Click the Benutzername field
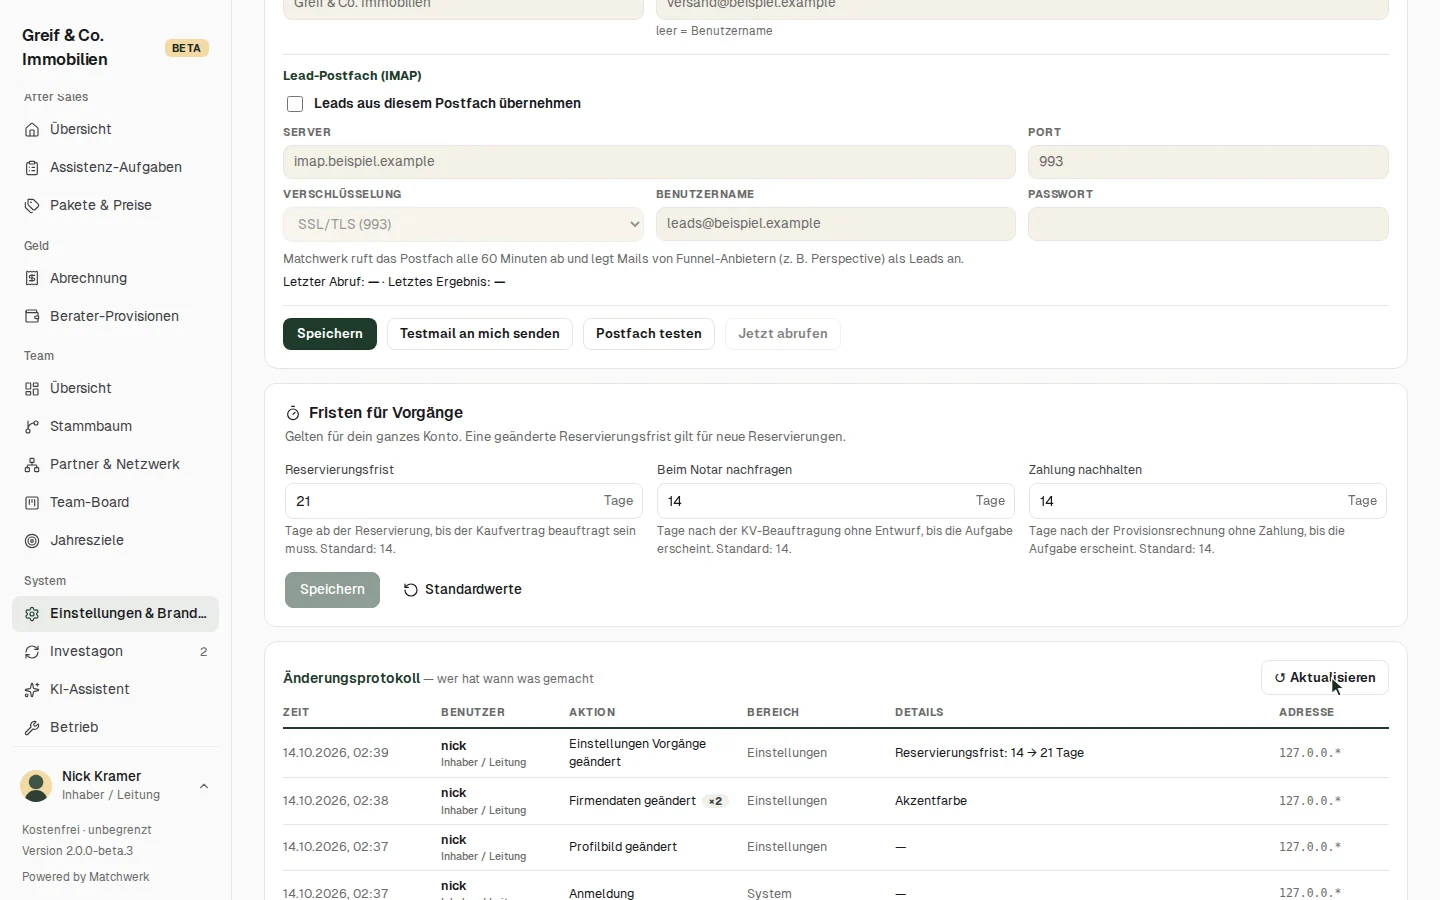Image resolution: width=1440 pixels, height=900 pixels. point(836,224)
